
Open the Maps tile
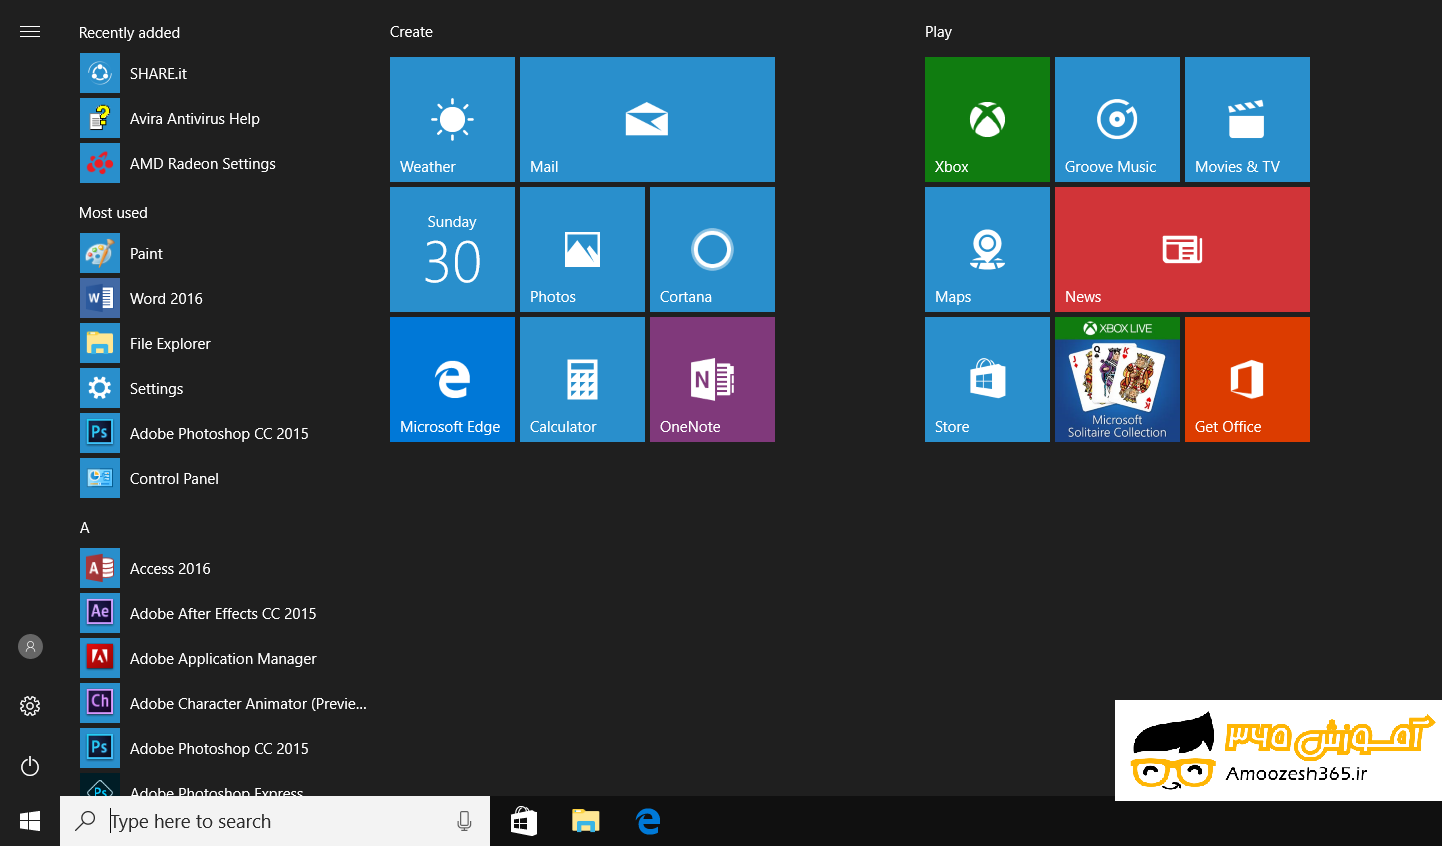click(987, 249)
